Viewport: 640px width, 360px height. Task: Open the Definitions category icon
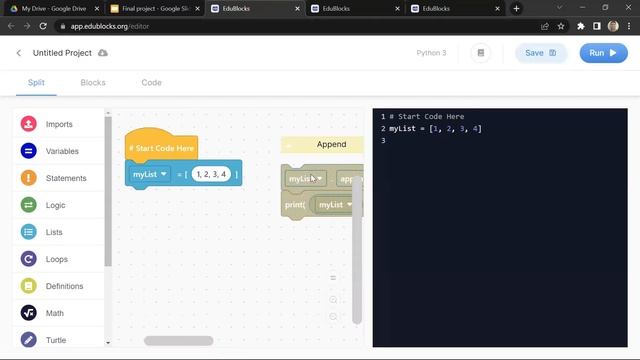(x=29, y=286)
